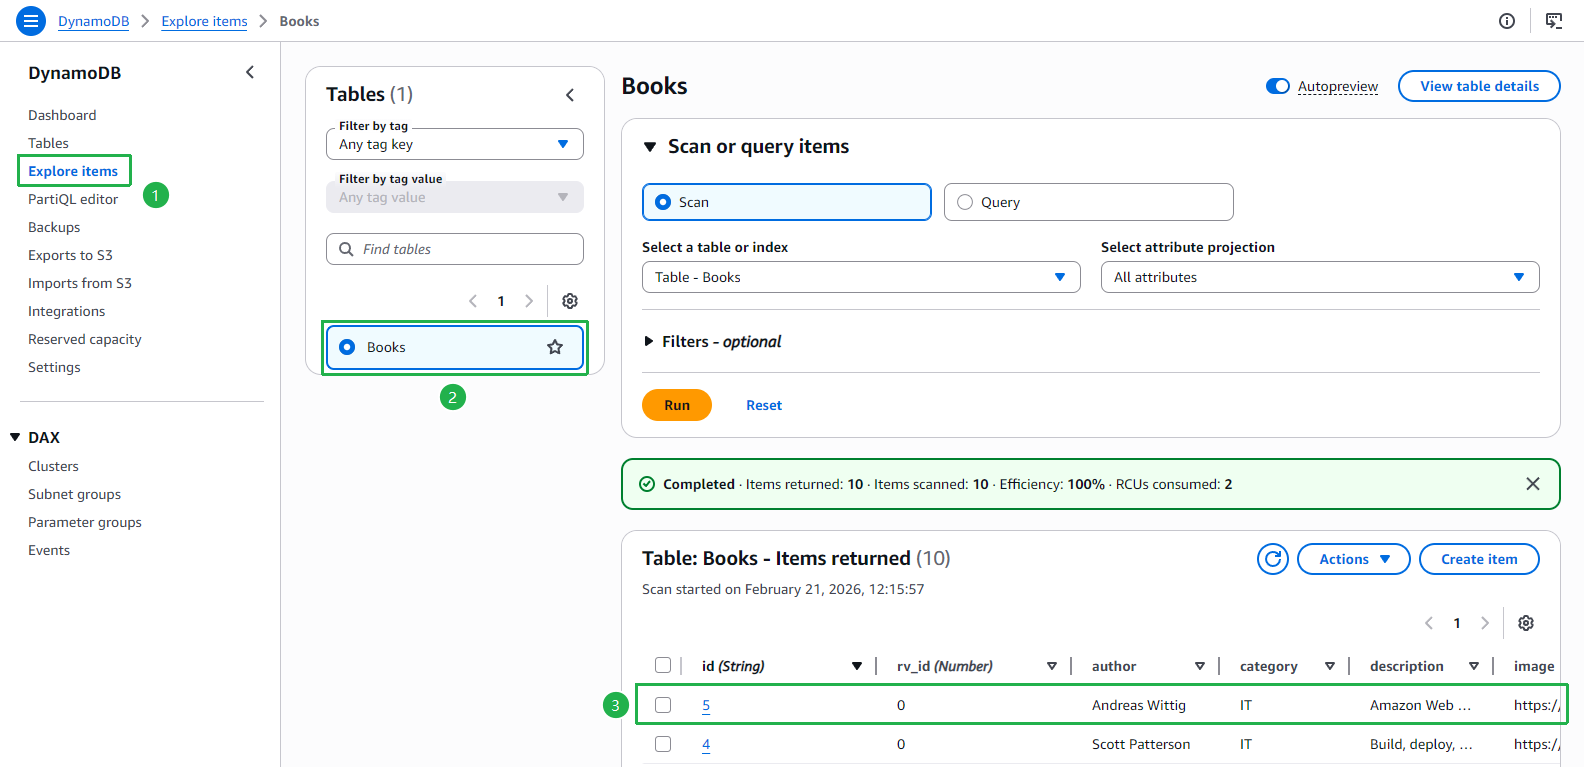Collapse the DynamoDB sidebar with the arrow
The image size is (1584, 767).
tap(250, 72)
